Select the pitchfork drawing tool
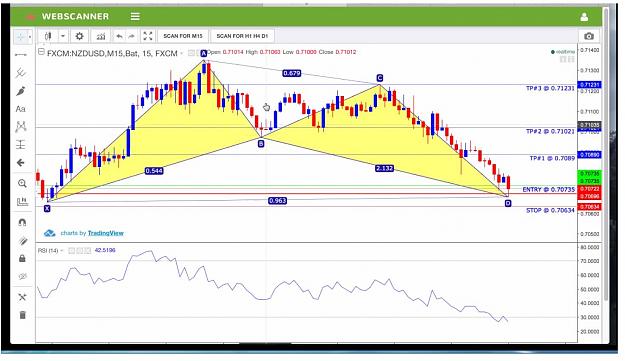 21,73
